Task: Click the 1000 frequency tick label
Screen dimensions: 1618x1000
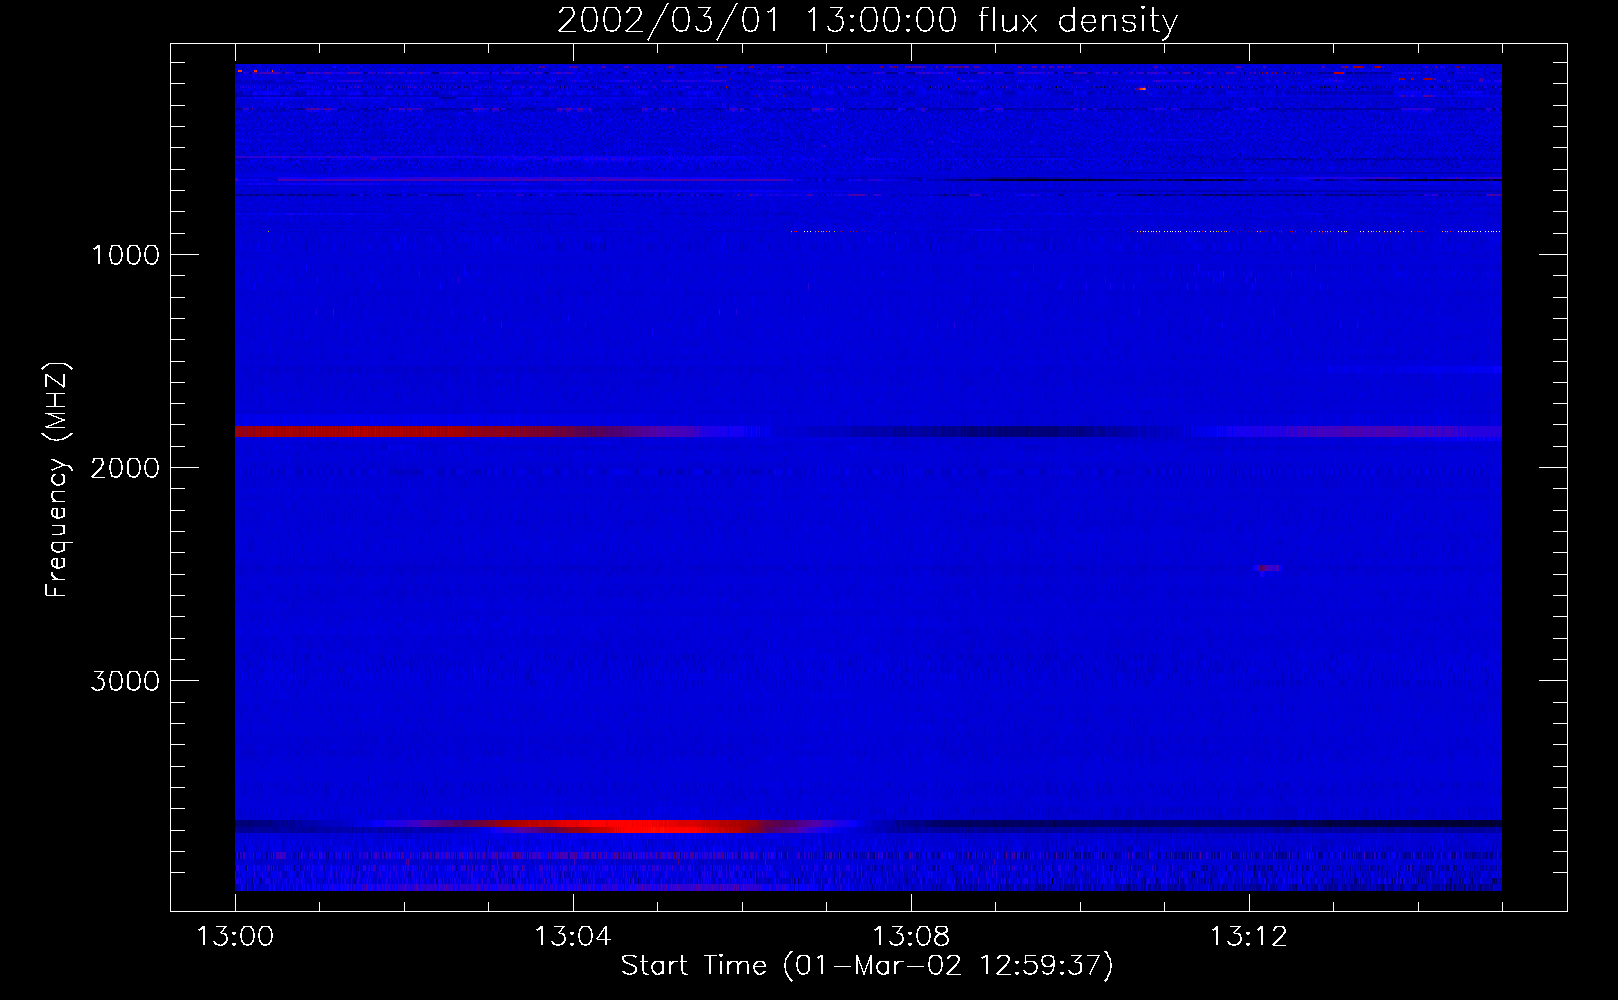Action: [x=125, y=255]
